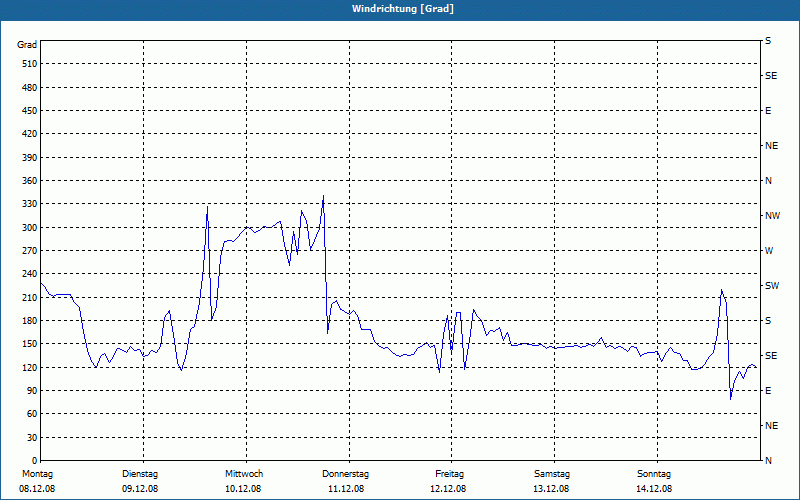Select the 'NW' compass label
Image resolution: width=800 pixels, height=500 pixels.
pyautogui.click(x=772, y=216)
